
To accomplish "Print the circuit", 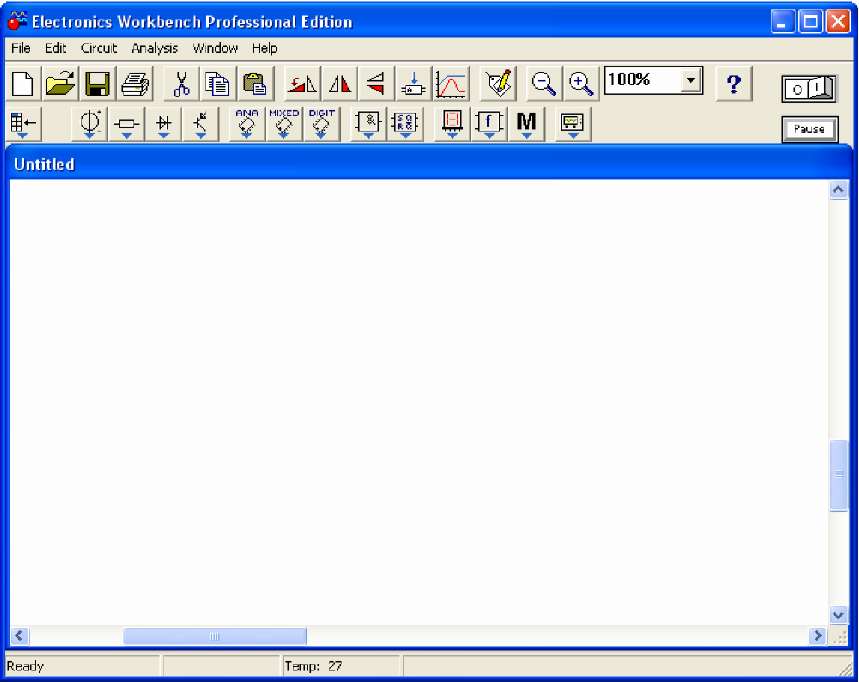I will coord(135,84).
